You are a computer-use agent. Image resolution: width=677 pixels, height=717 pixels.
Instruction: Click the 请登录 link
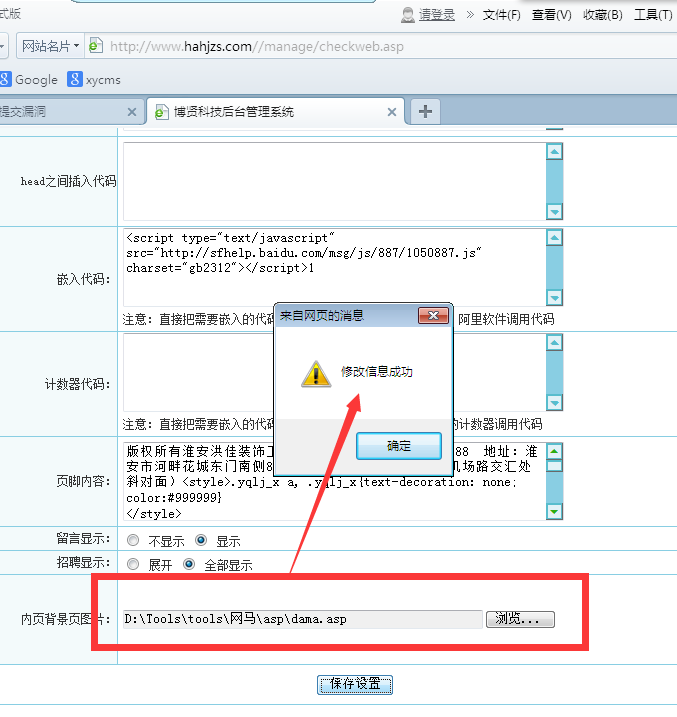(437, 15)
